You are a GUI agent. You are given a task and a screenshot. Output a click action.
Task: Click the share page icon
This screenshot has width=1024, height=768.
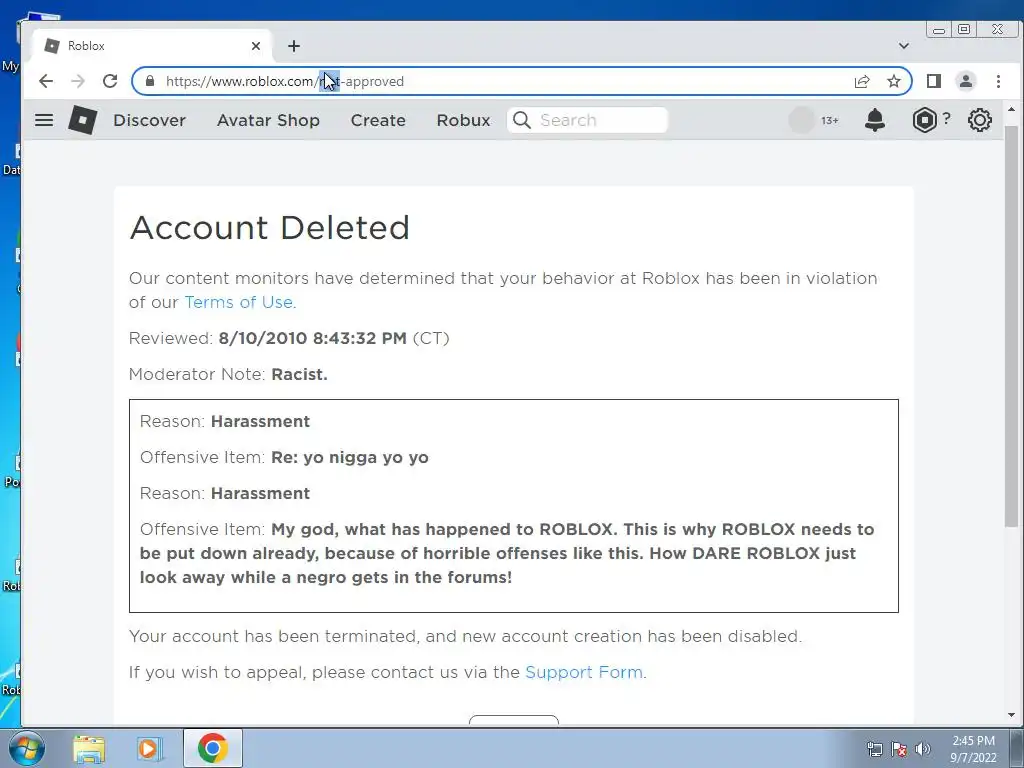click(862, 81)
